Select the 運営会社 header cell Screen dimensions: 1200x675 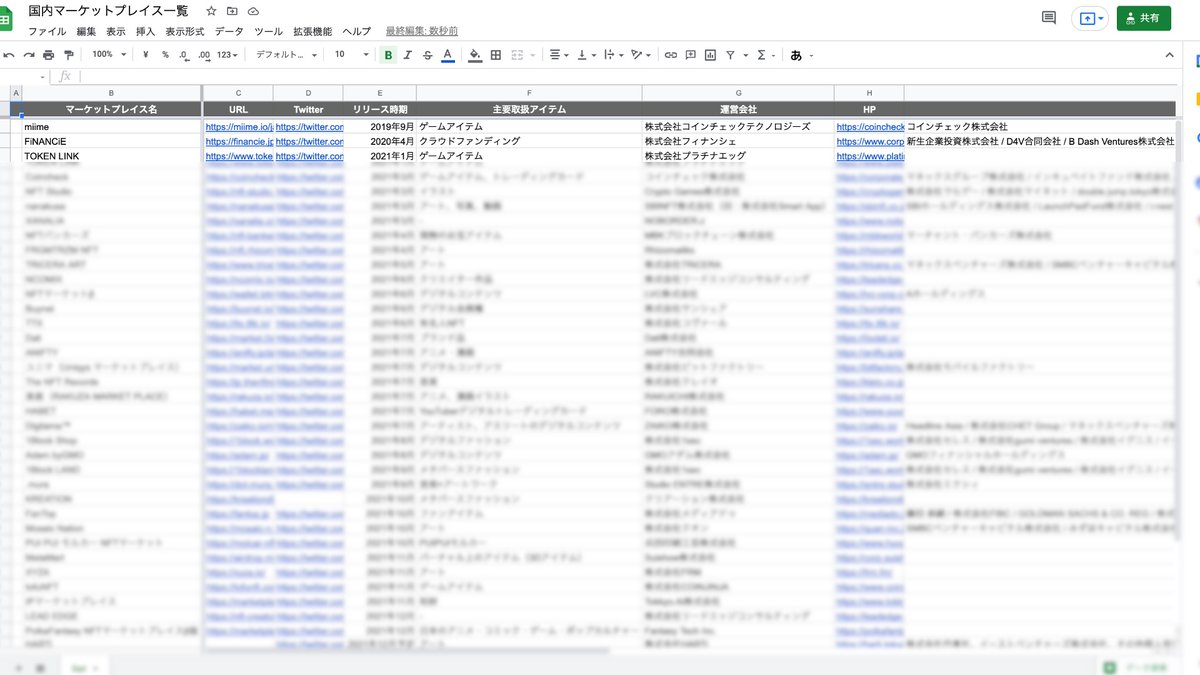pyautogui.click(x=738, y=109)
